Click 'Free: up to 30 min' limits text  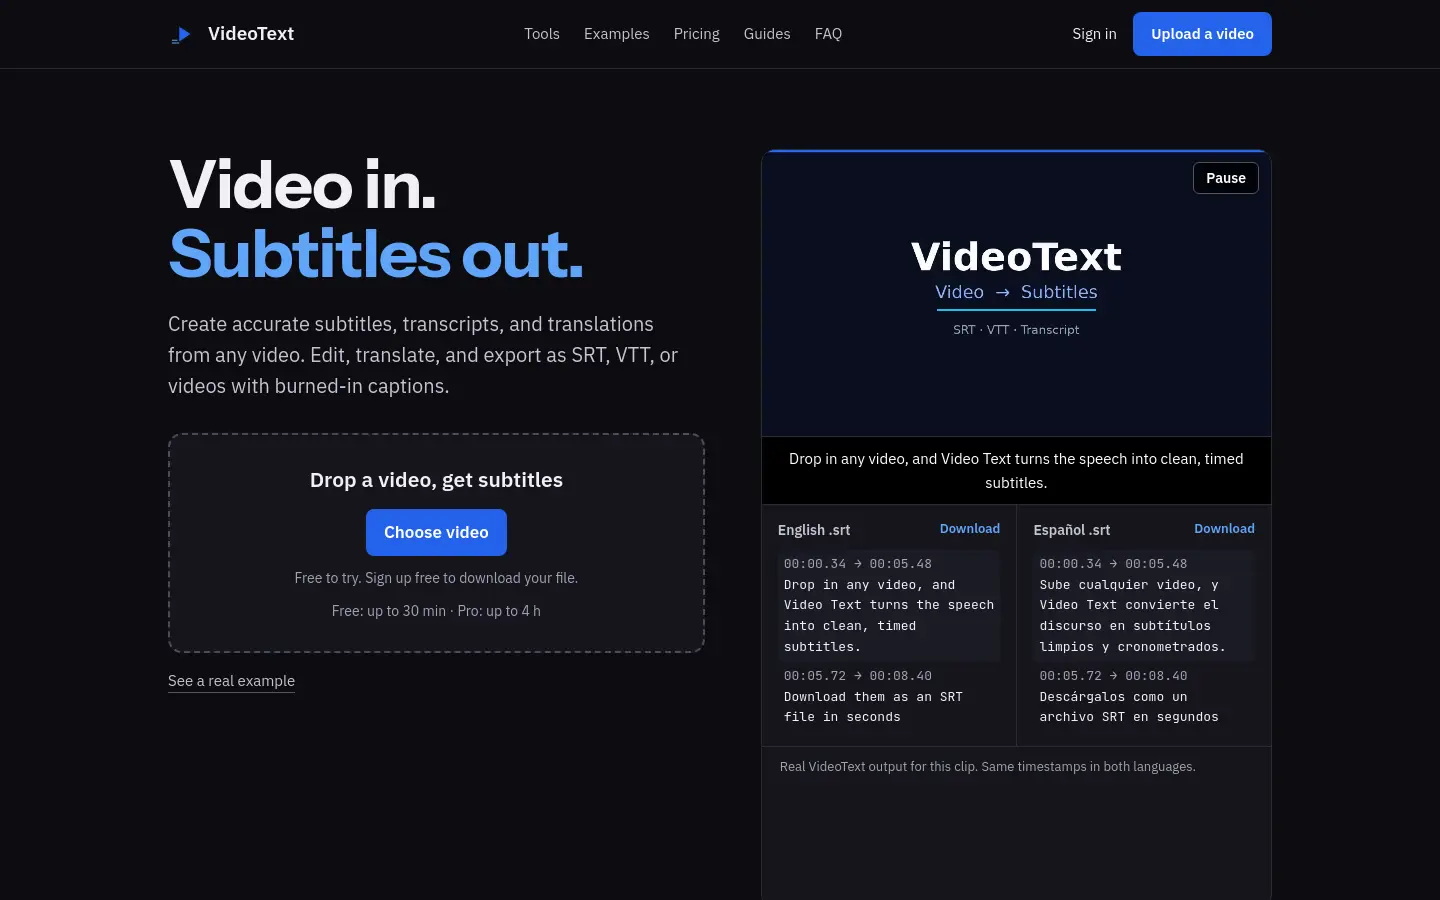(436, 611)
